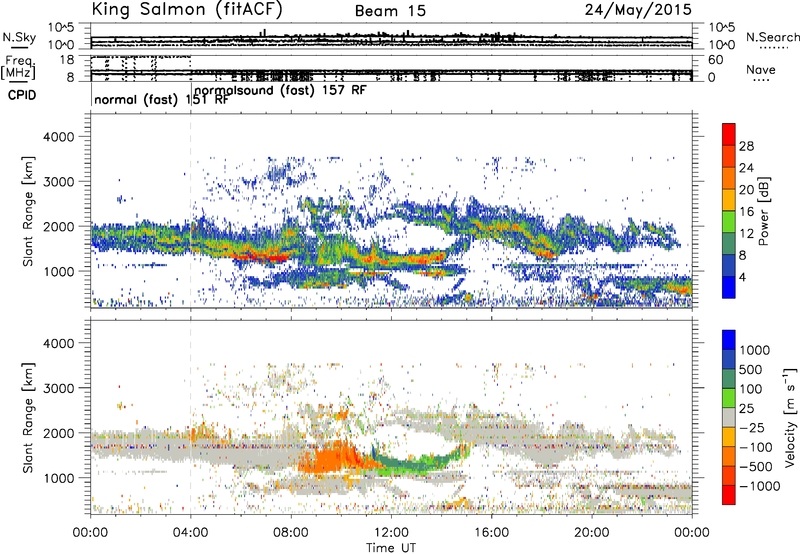800x554 pixels.
Task: Click the 16:00 time tick label
Action: click(491, 533)
